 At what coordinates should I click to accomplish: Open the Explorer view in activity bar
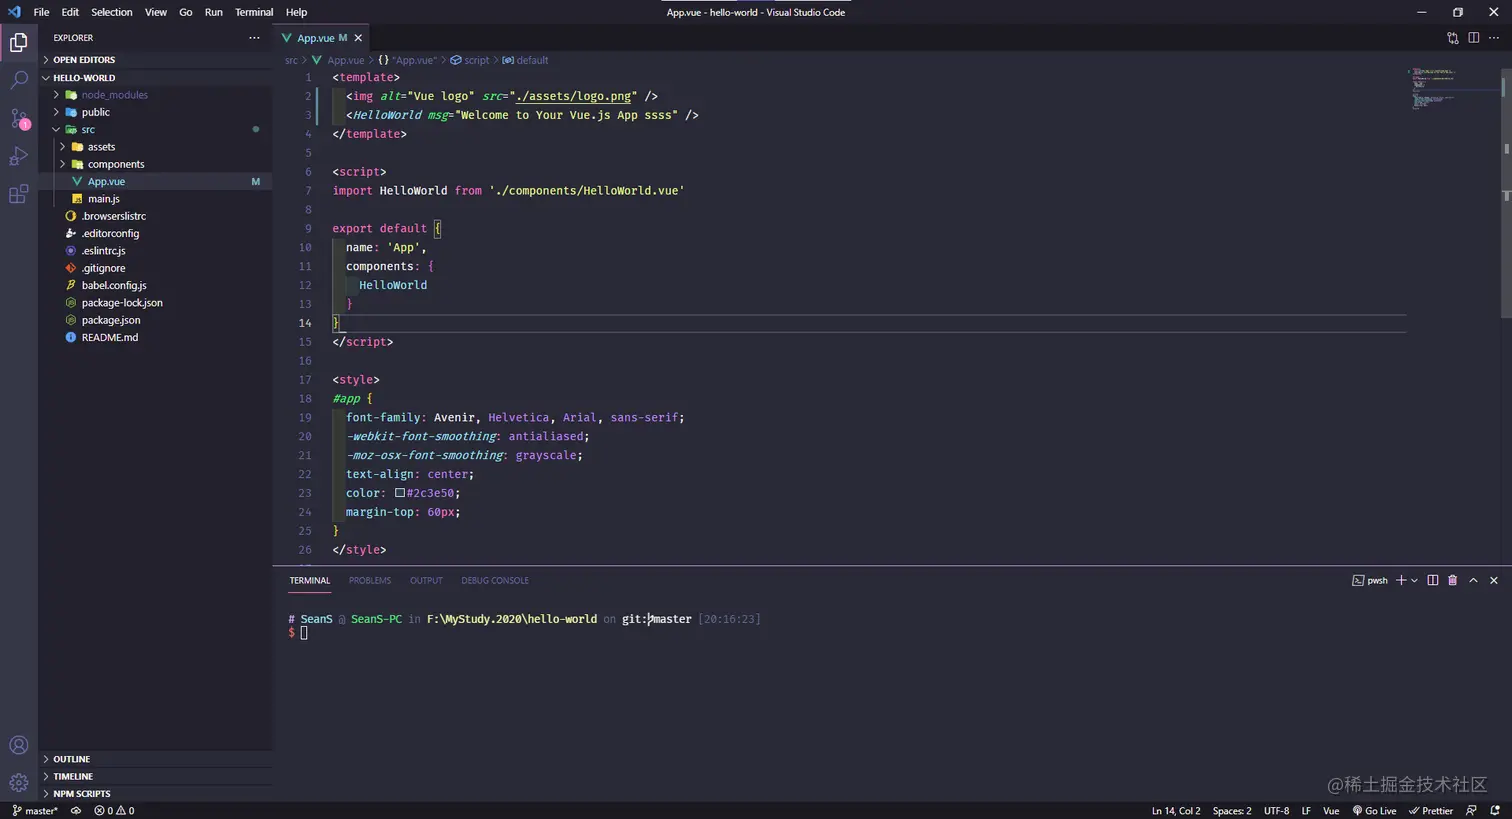point(19,42)
